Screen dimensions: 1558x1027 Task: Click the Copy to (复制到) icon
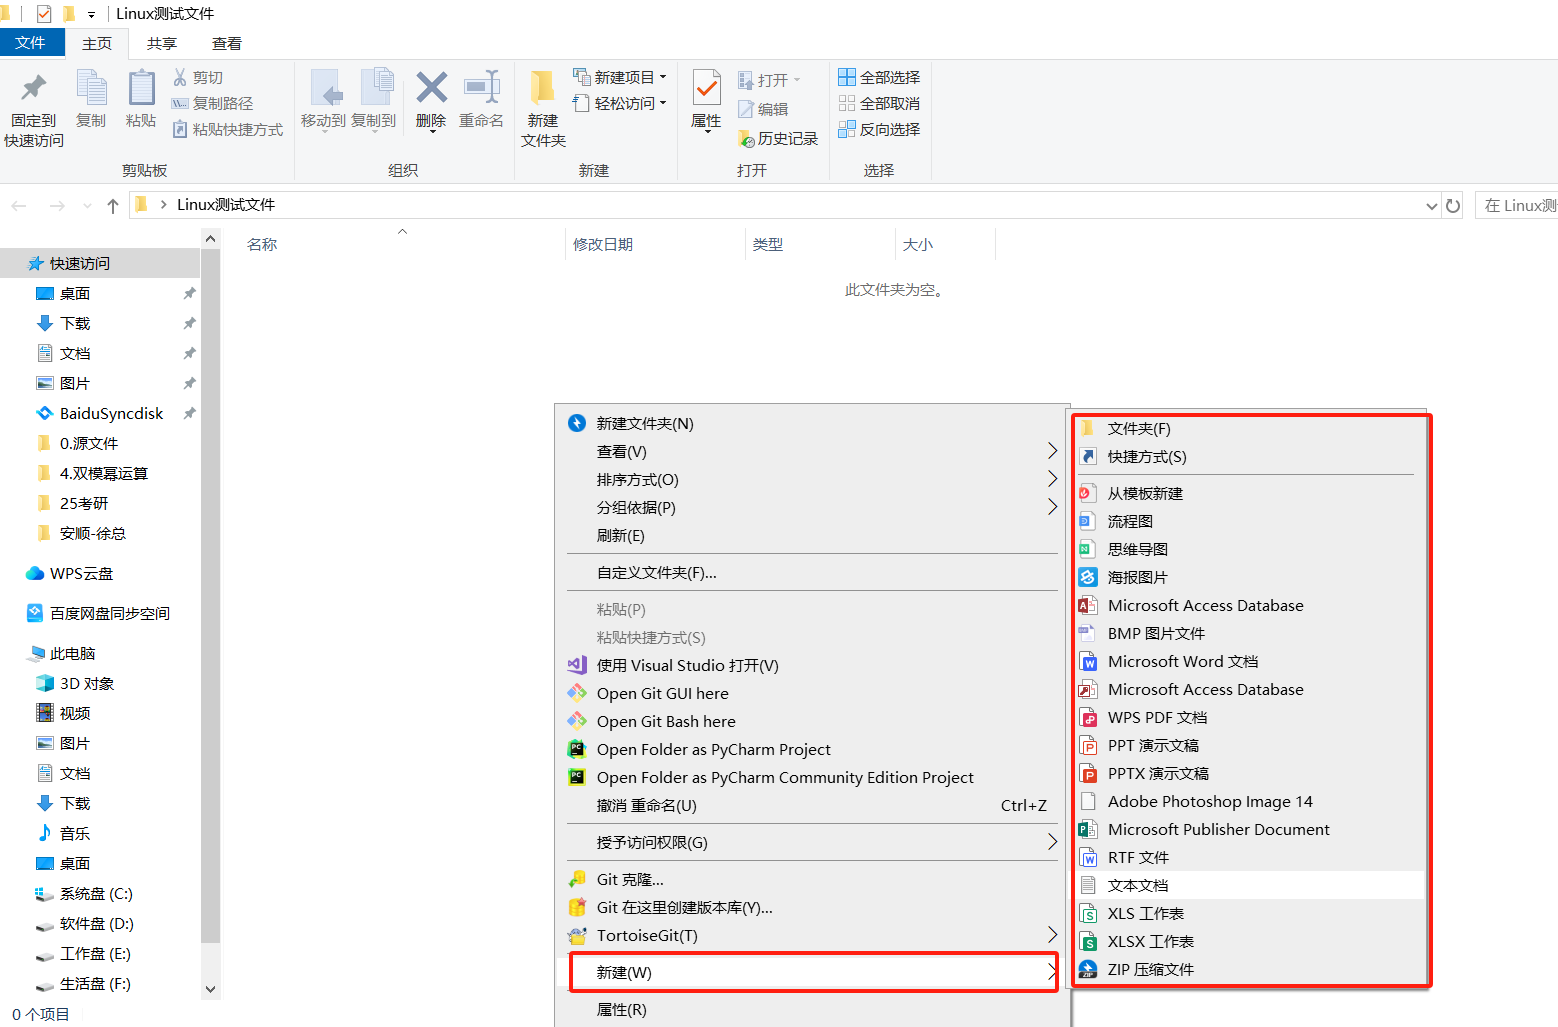(x=375, y=89)
